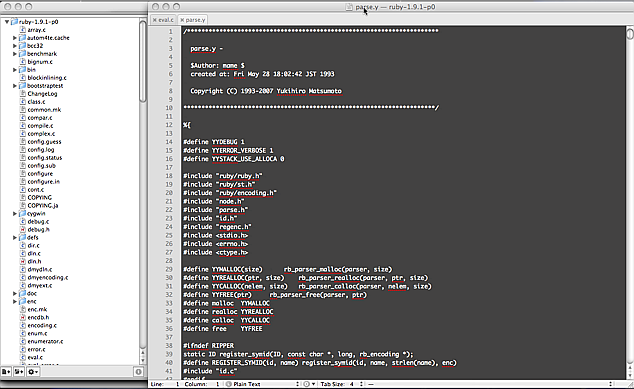Viewport: 634px width, 389px height.
Task: Click the configure file icon
Action: coord(23,173)
